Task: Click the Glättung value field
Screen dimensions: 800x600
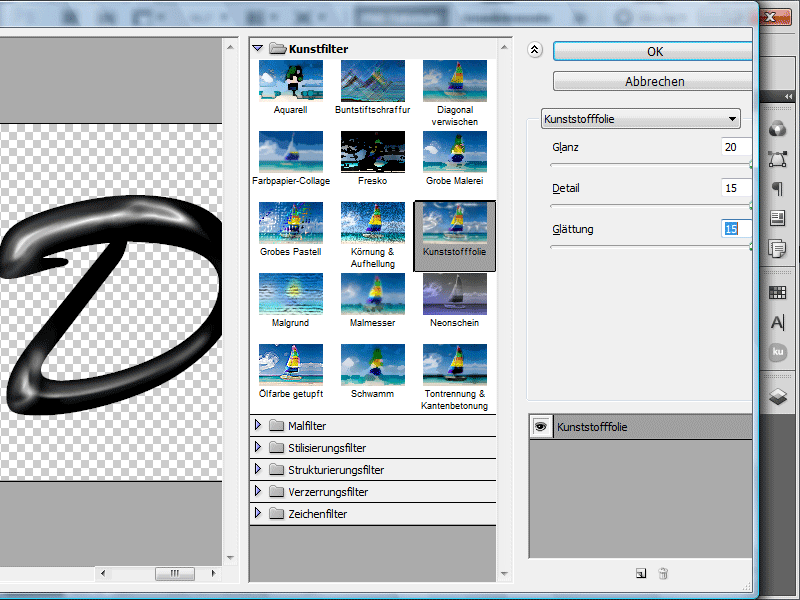Action: [x=737, y=229]
